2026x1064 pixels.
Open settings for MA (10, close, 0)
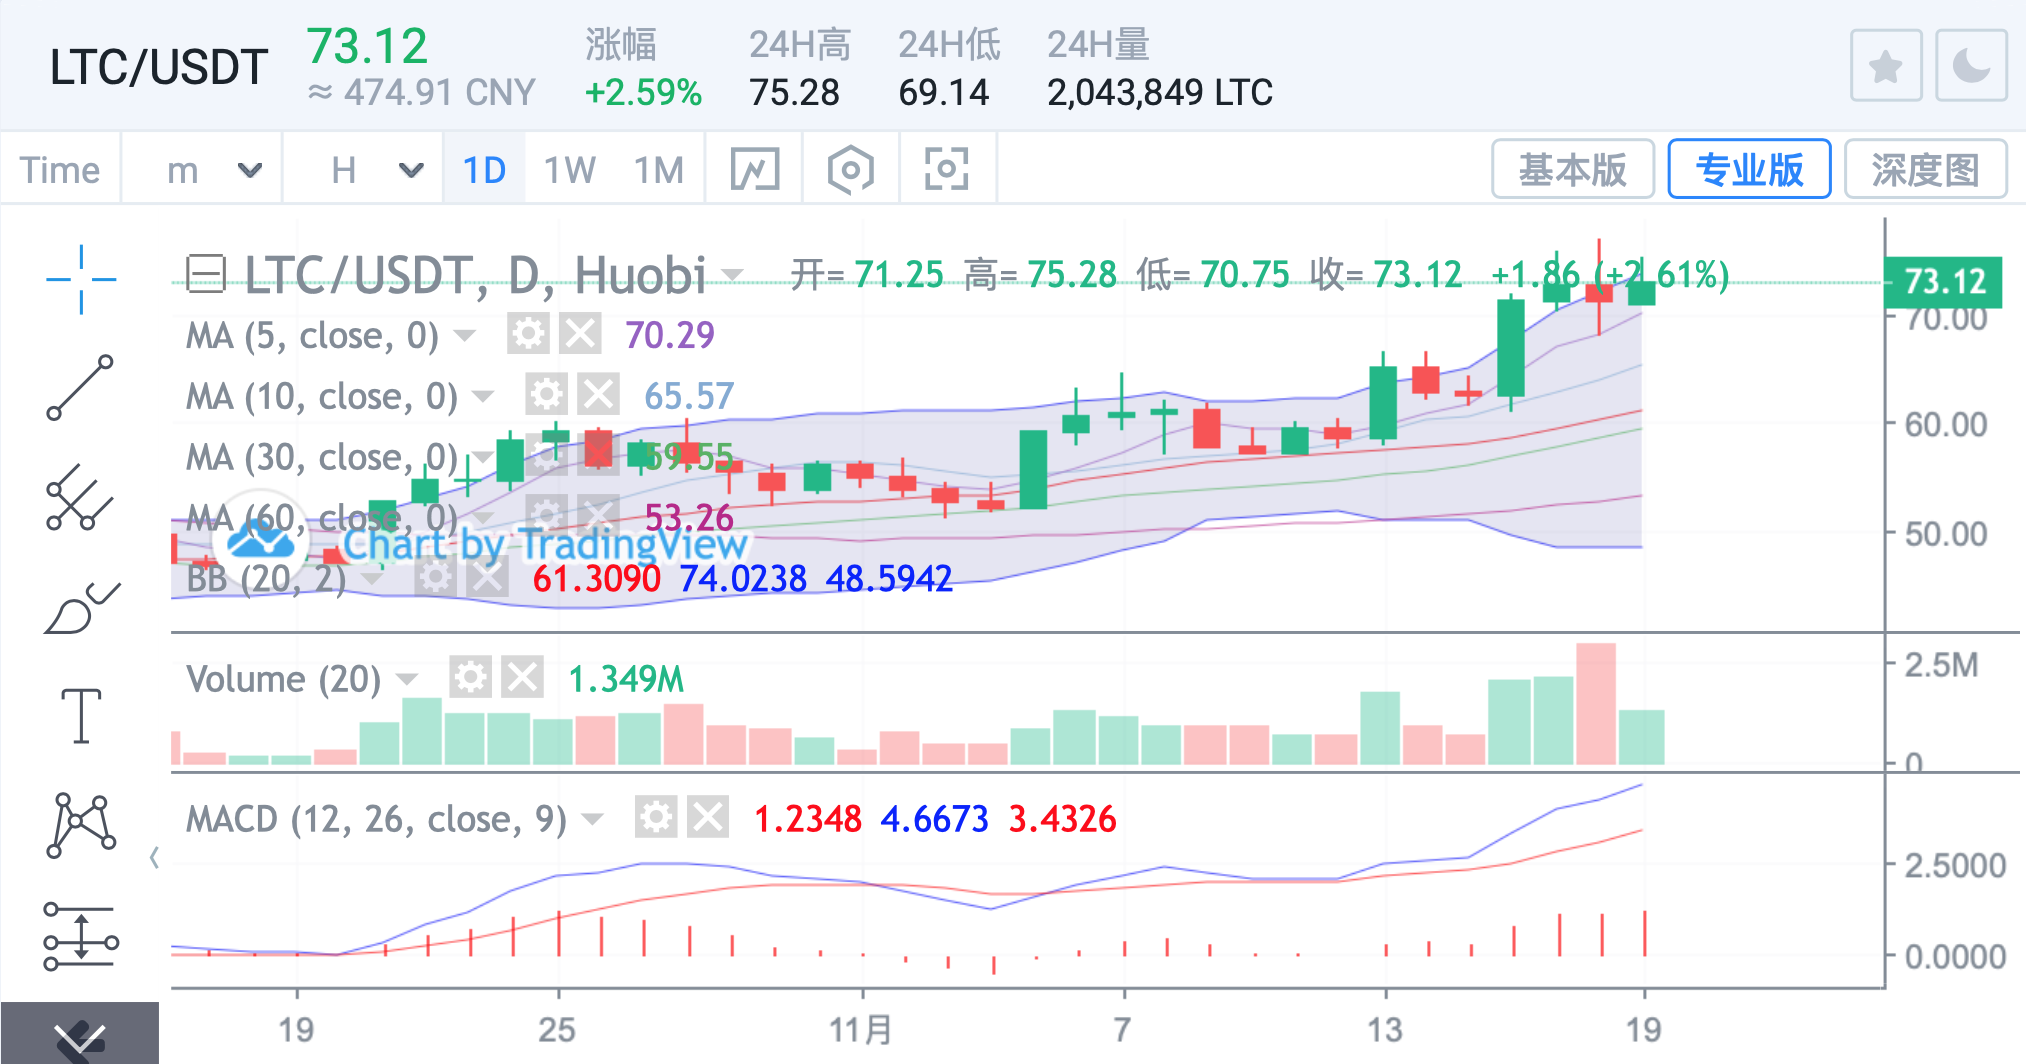point(547,395)
